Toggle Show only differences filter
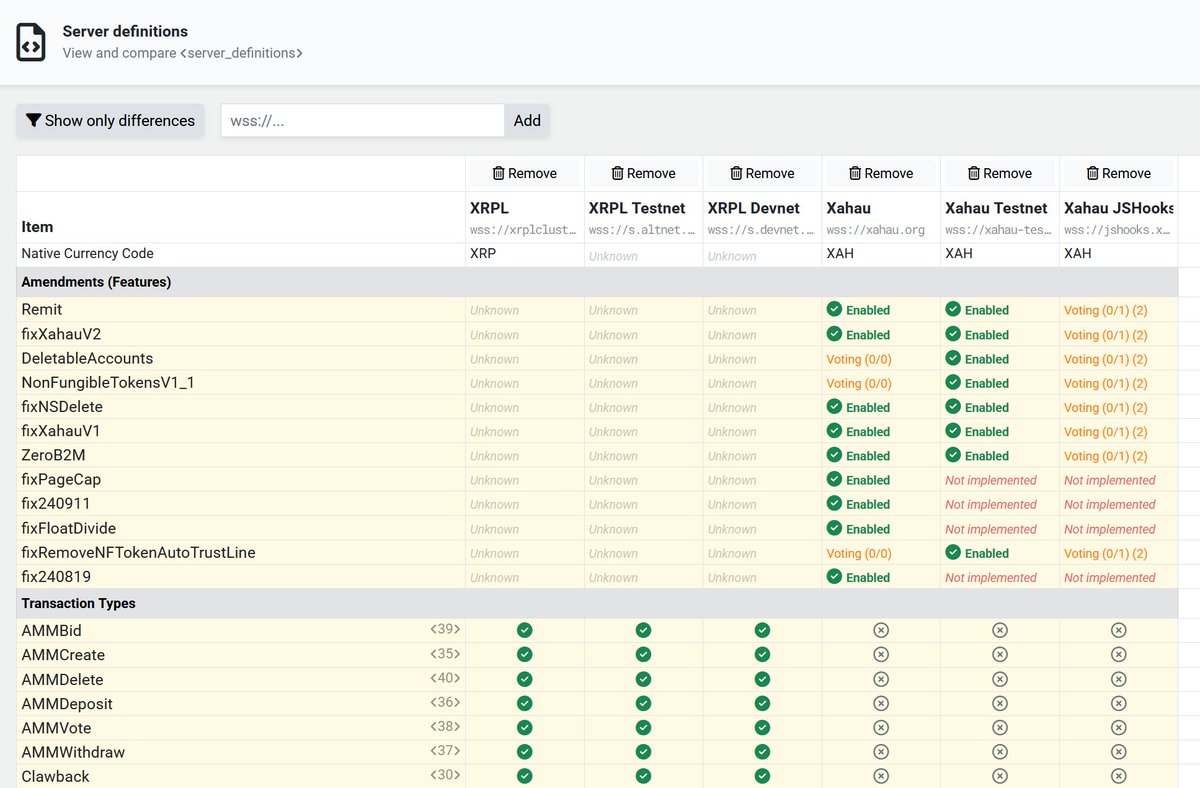The width and height of the screenshot is (1200, 788). click(x=110, y=120)
